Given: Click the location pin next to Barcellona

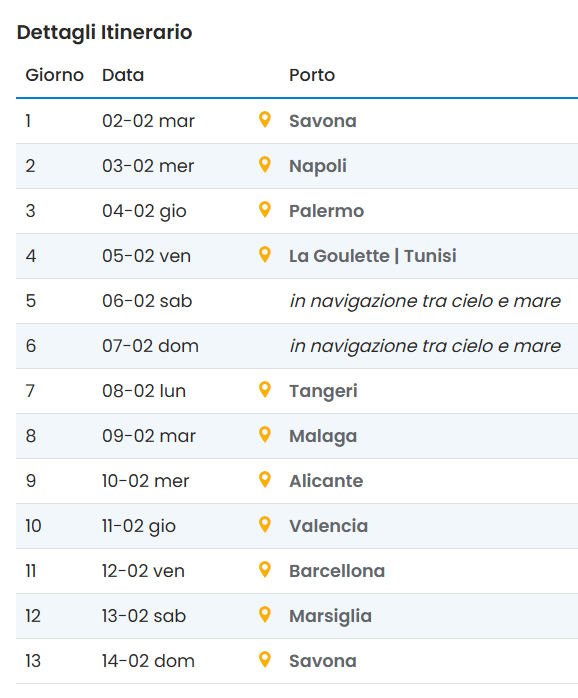Looking at the screenshot, I should (265, 569).
